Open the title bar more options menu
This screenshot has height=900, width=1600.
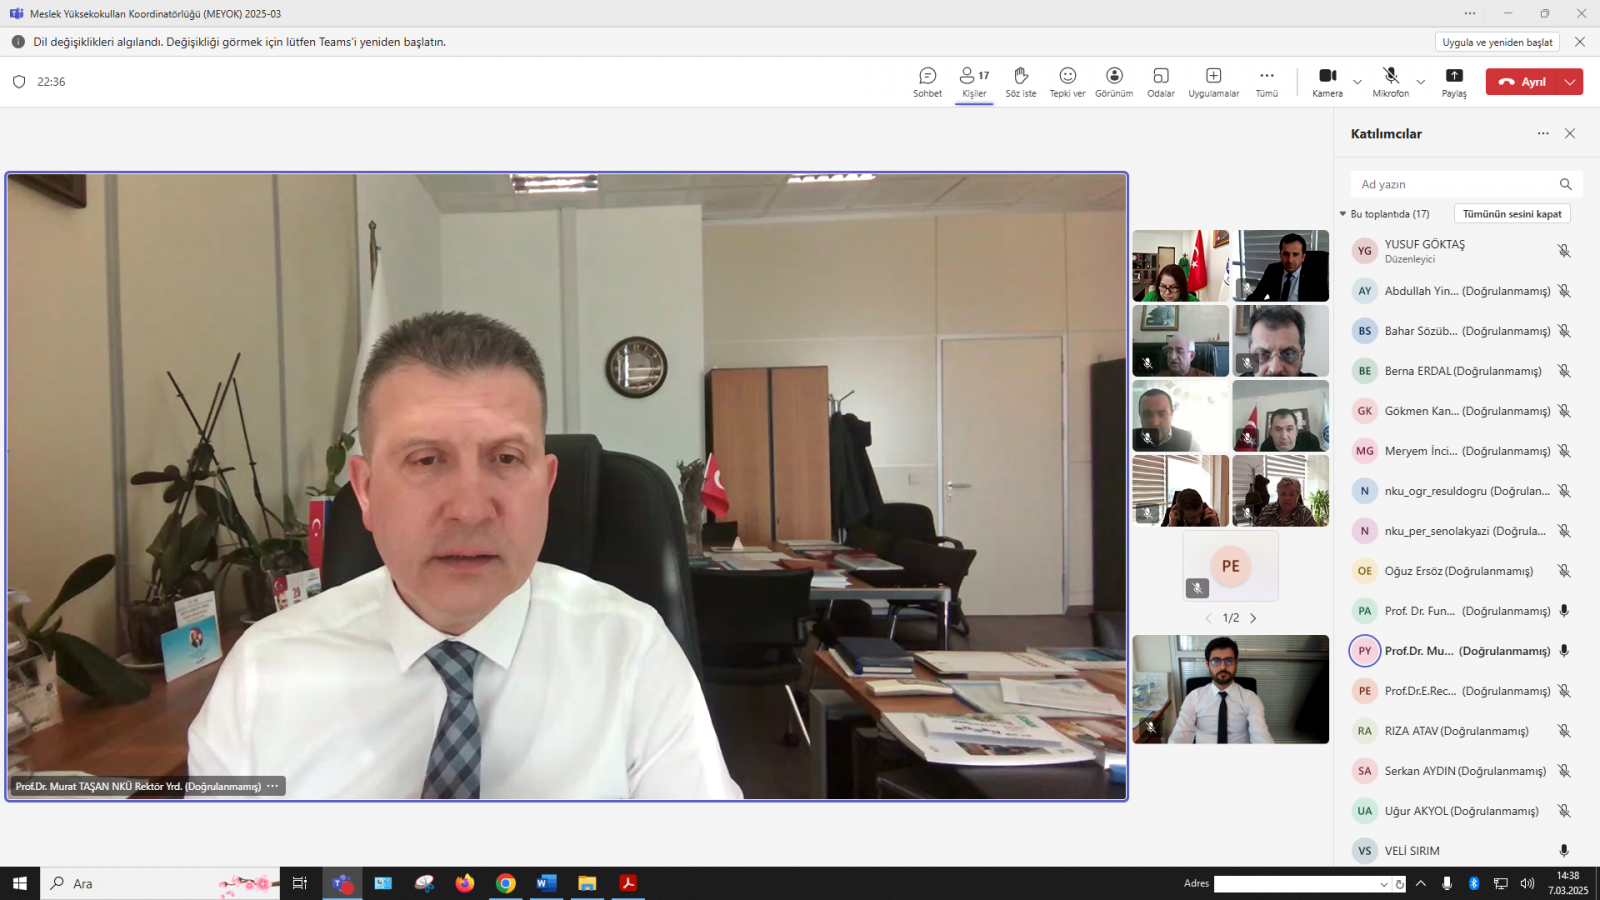click(x=1470, y=13)
